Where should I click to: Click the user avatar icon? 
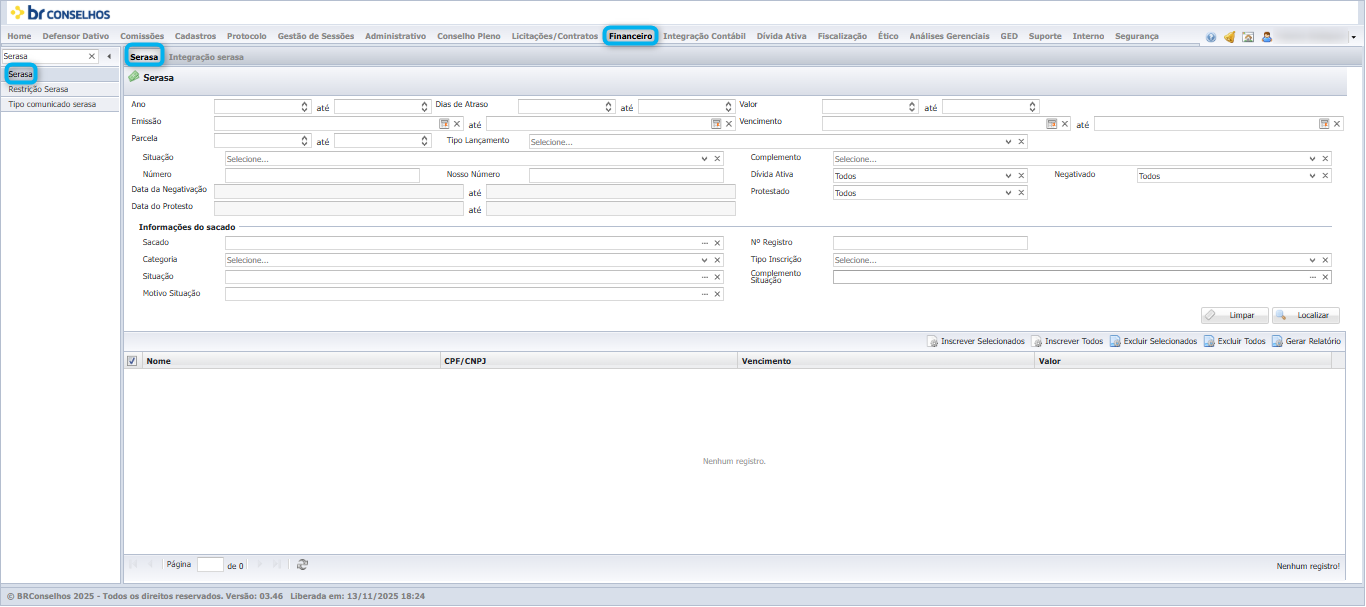pyautogui.click(x=1267, y=37)
